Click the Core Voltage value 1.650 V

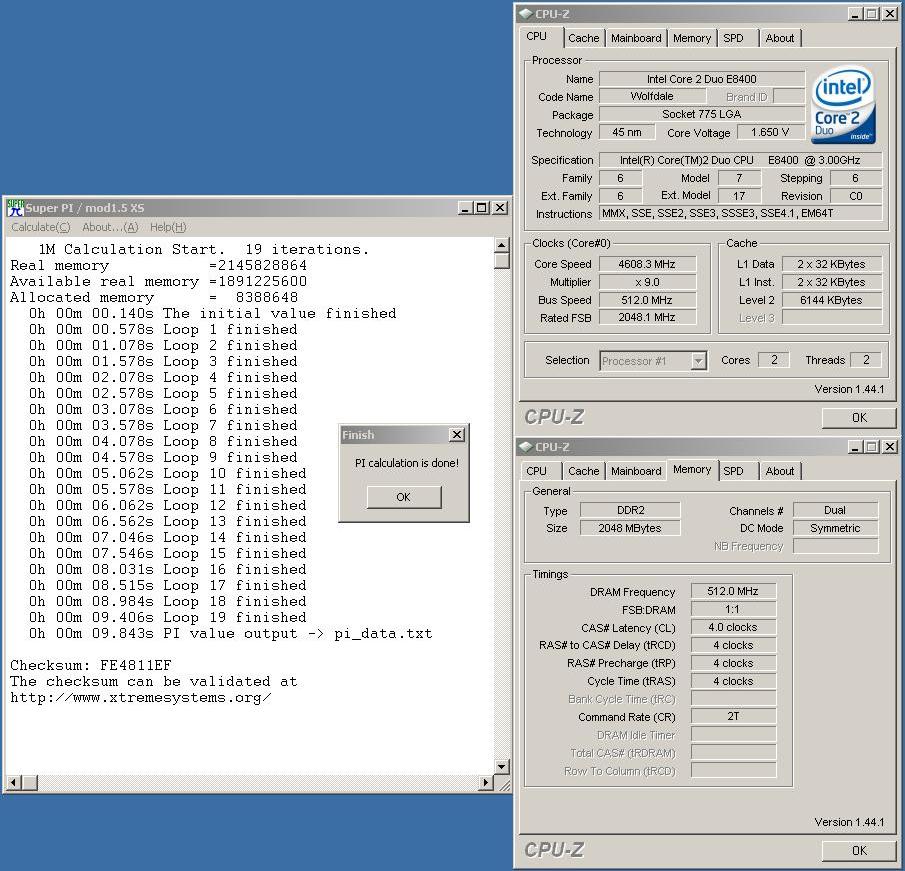tap(771, 133)
